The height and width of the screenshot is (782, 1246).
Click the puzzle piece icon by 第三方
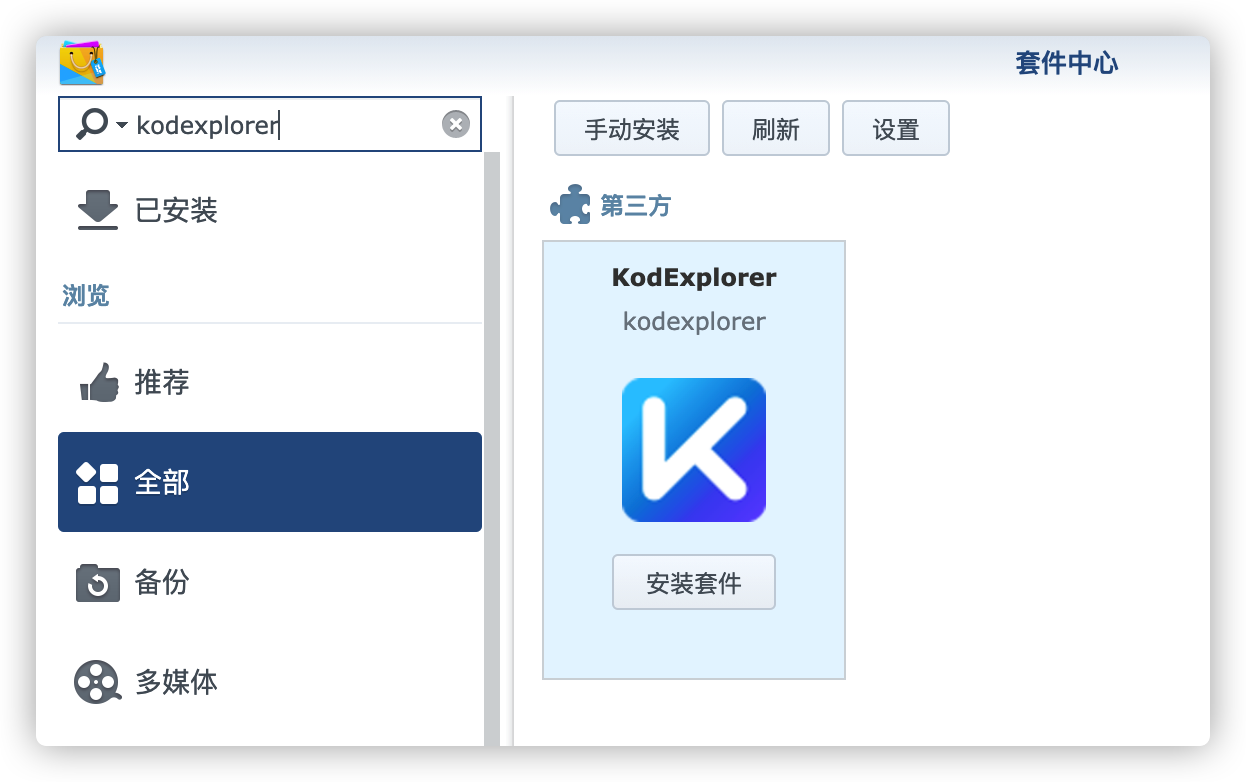(570, 205)
